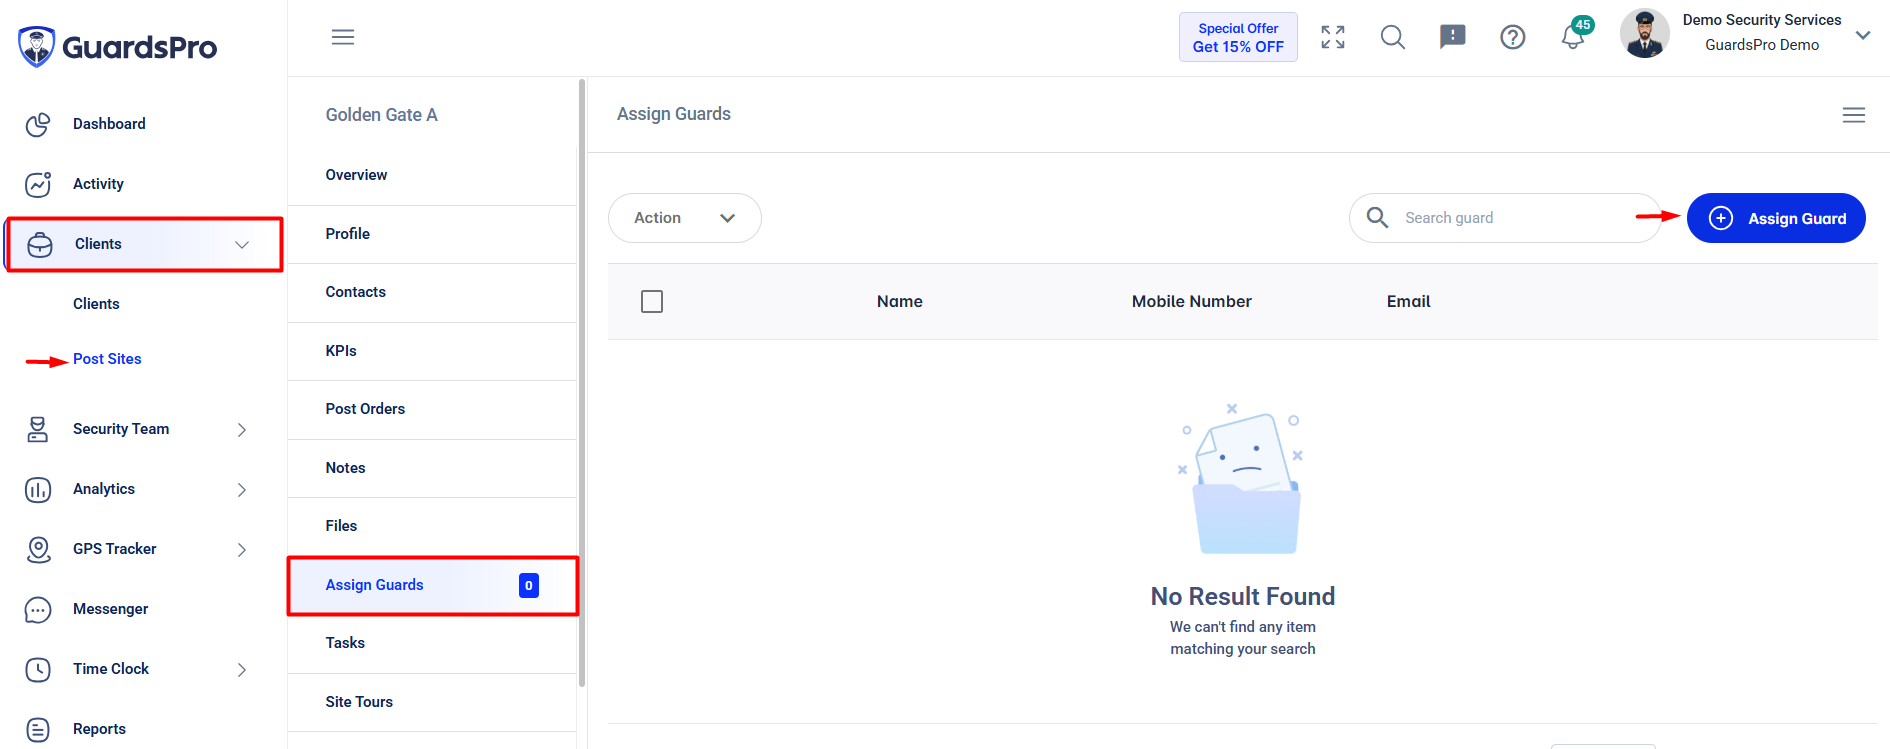This screenshot has width=1890, height=749.
Task: Expand the Security Team submenu chevron
Action: click(242, 429)
